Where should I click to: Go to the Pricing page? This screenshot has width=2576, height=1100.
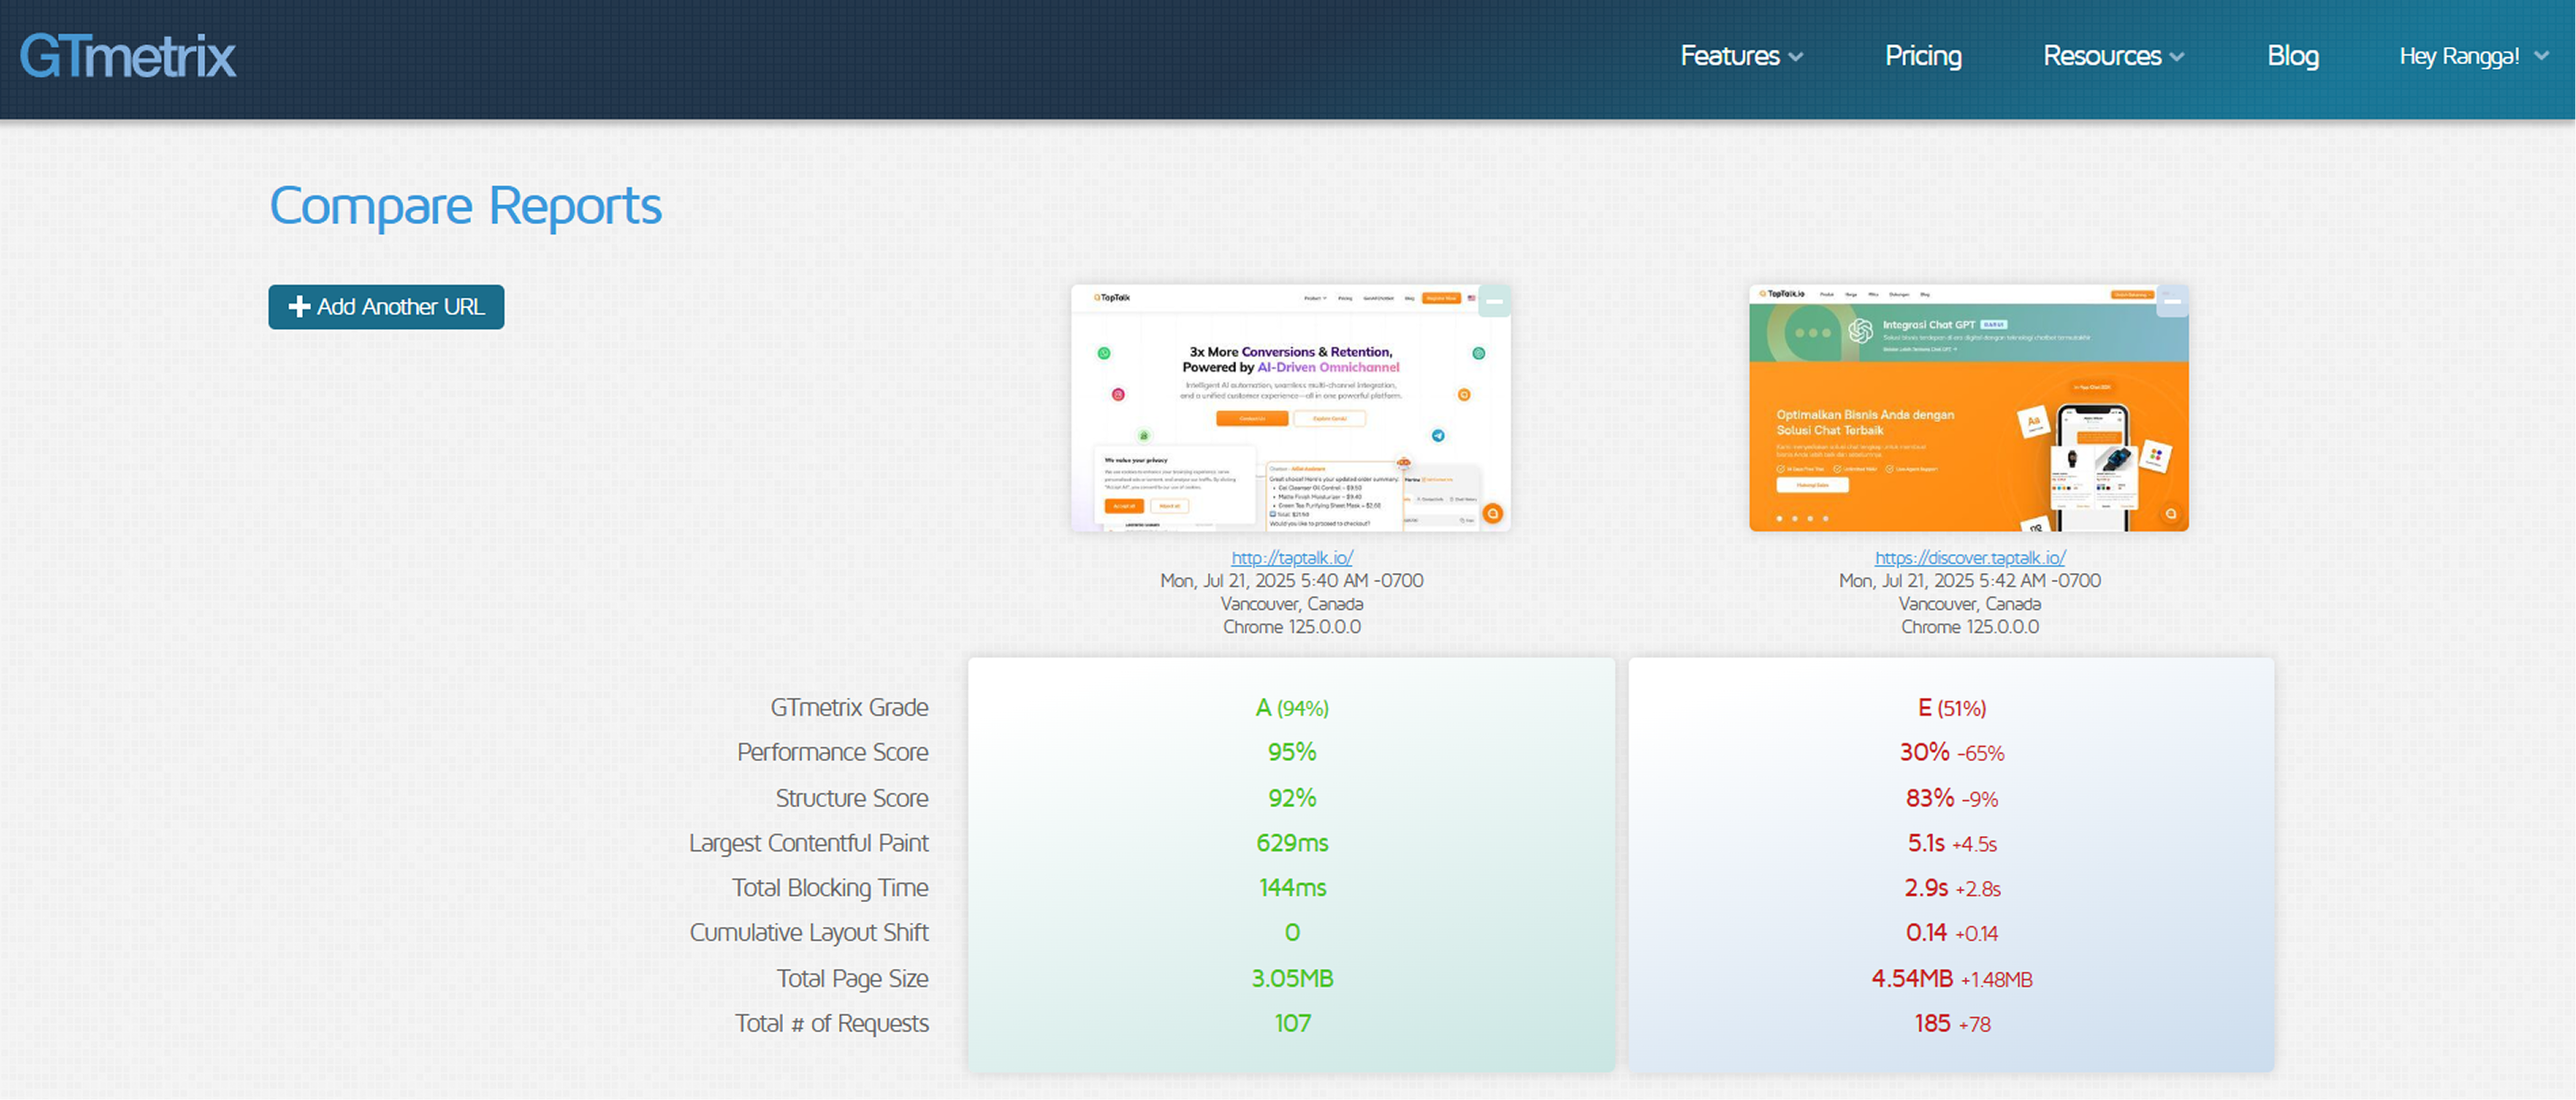coord(1922,56)
